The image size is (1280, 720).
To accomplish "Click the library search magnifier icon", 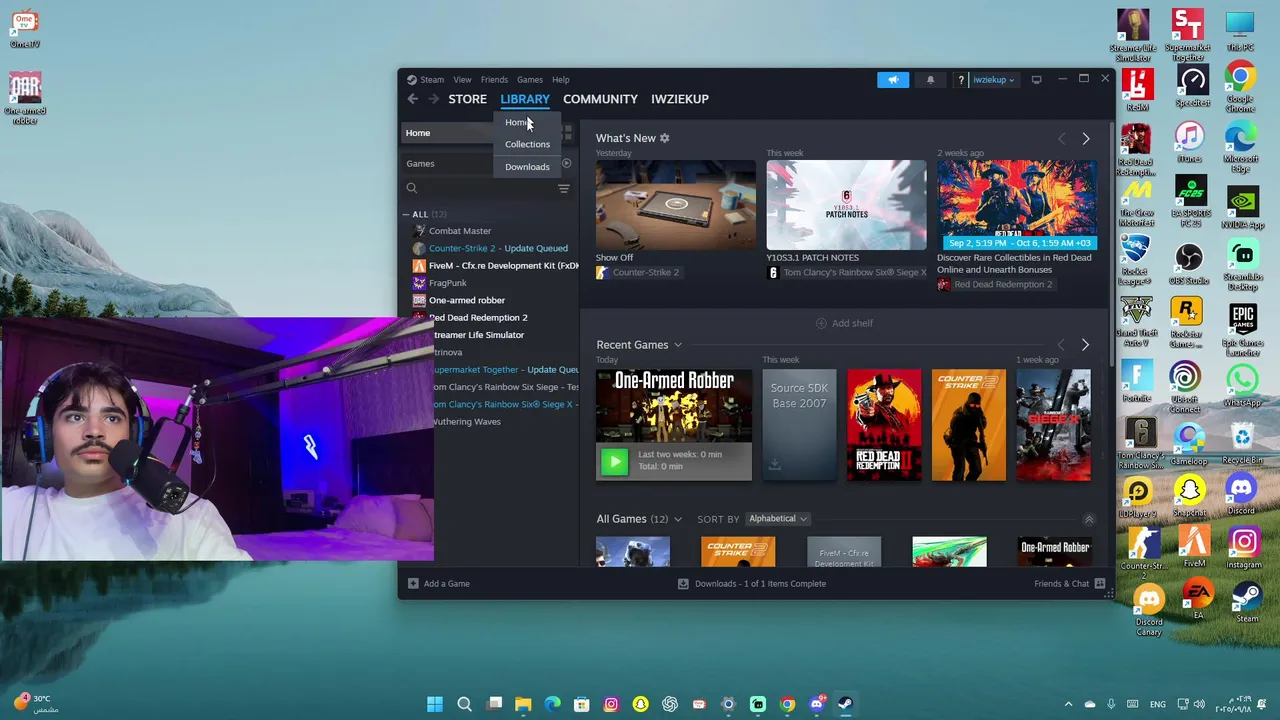I will [412, 188].
